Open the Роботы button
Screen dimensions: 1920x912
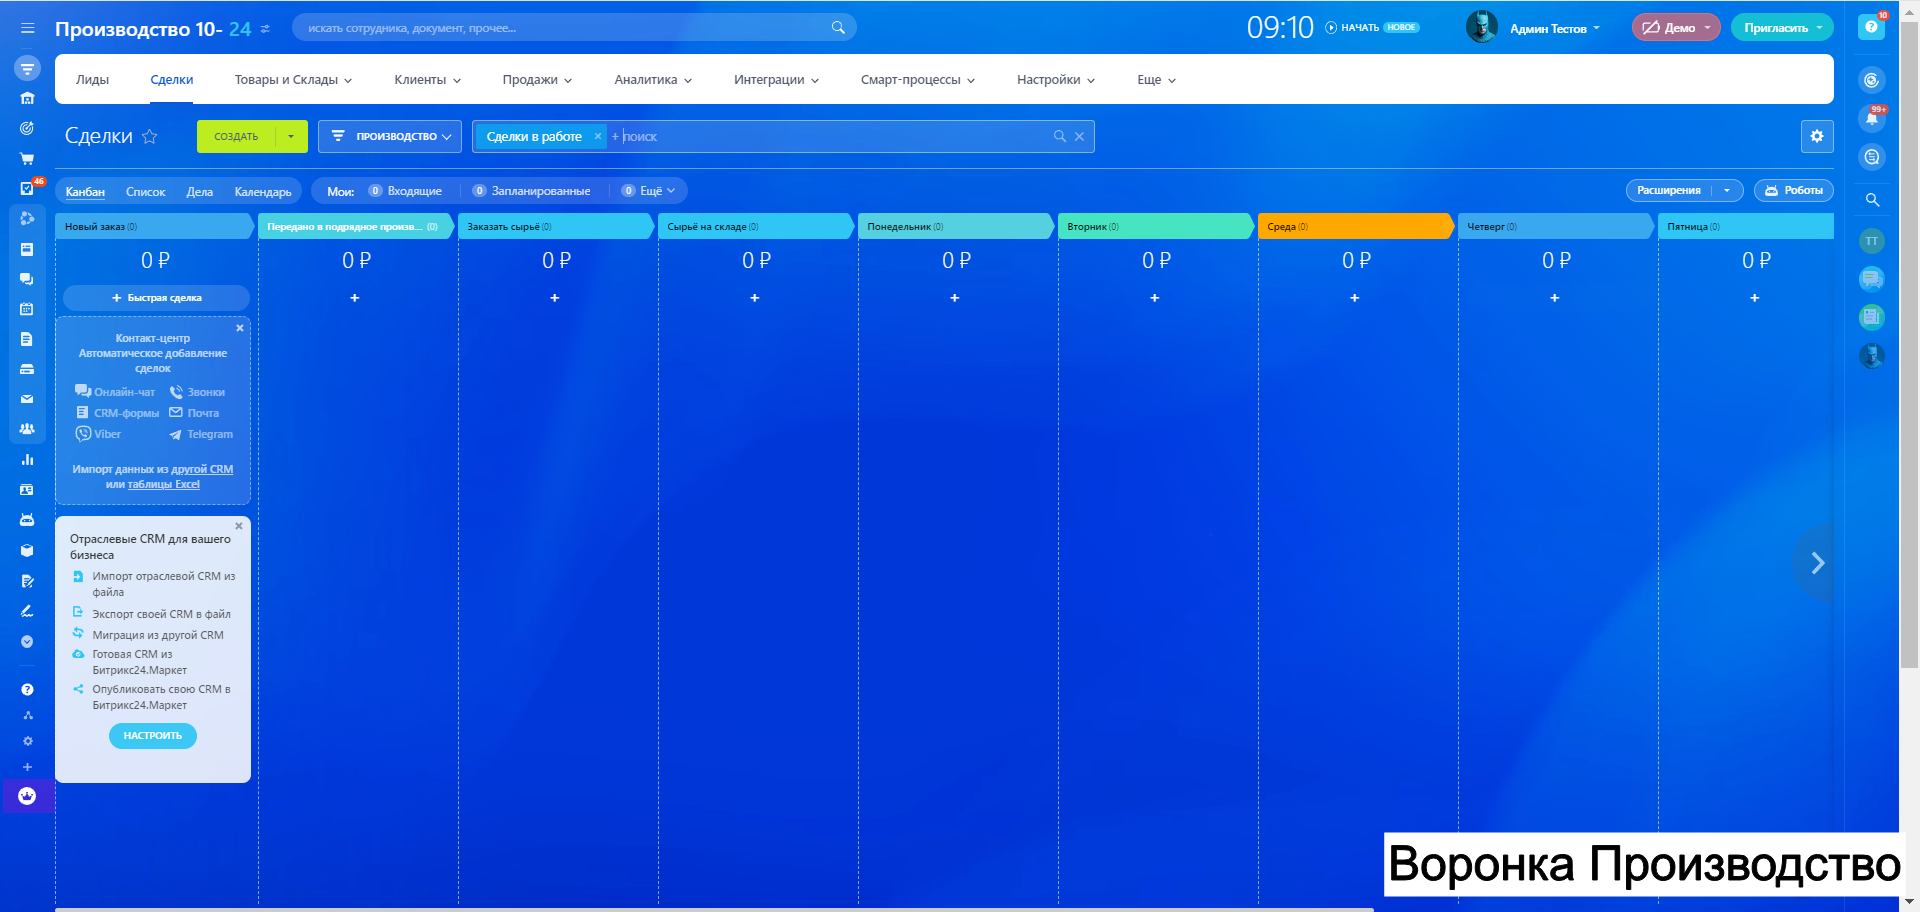pyautogui.click(x=1794, y=191)
